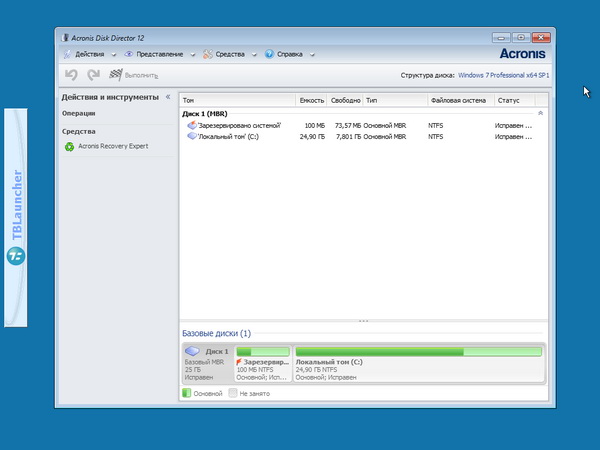Sort volumes by the Емкость column header
This screenshot has height=450, width=600.
click(x=311, y=100)
